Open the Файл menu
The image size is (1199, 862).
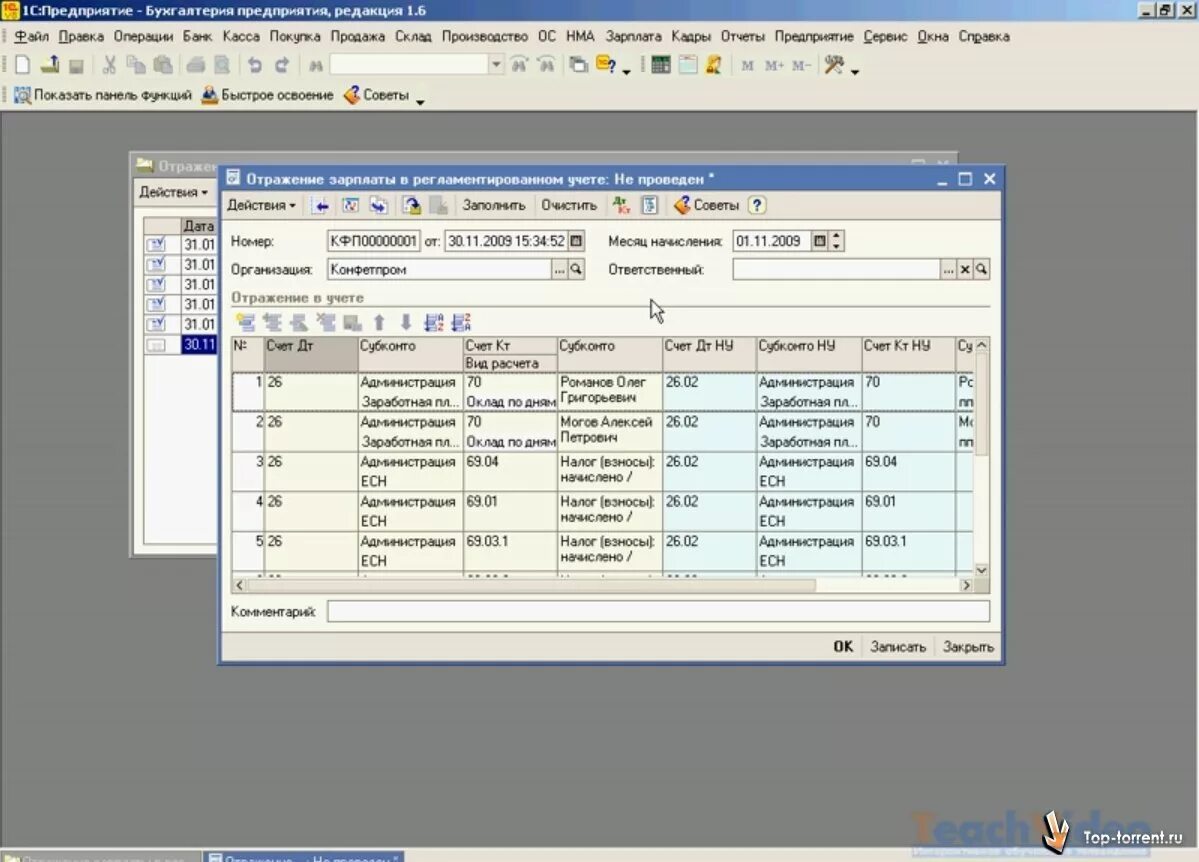pos(31,37)
